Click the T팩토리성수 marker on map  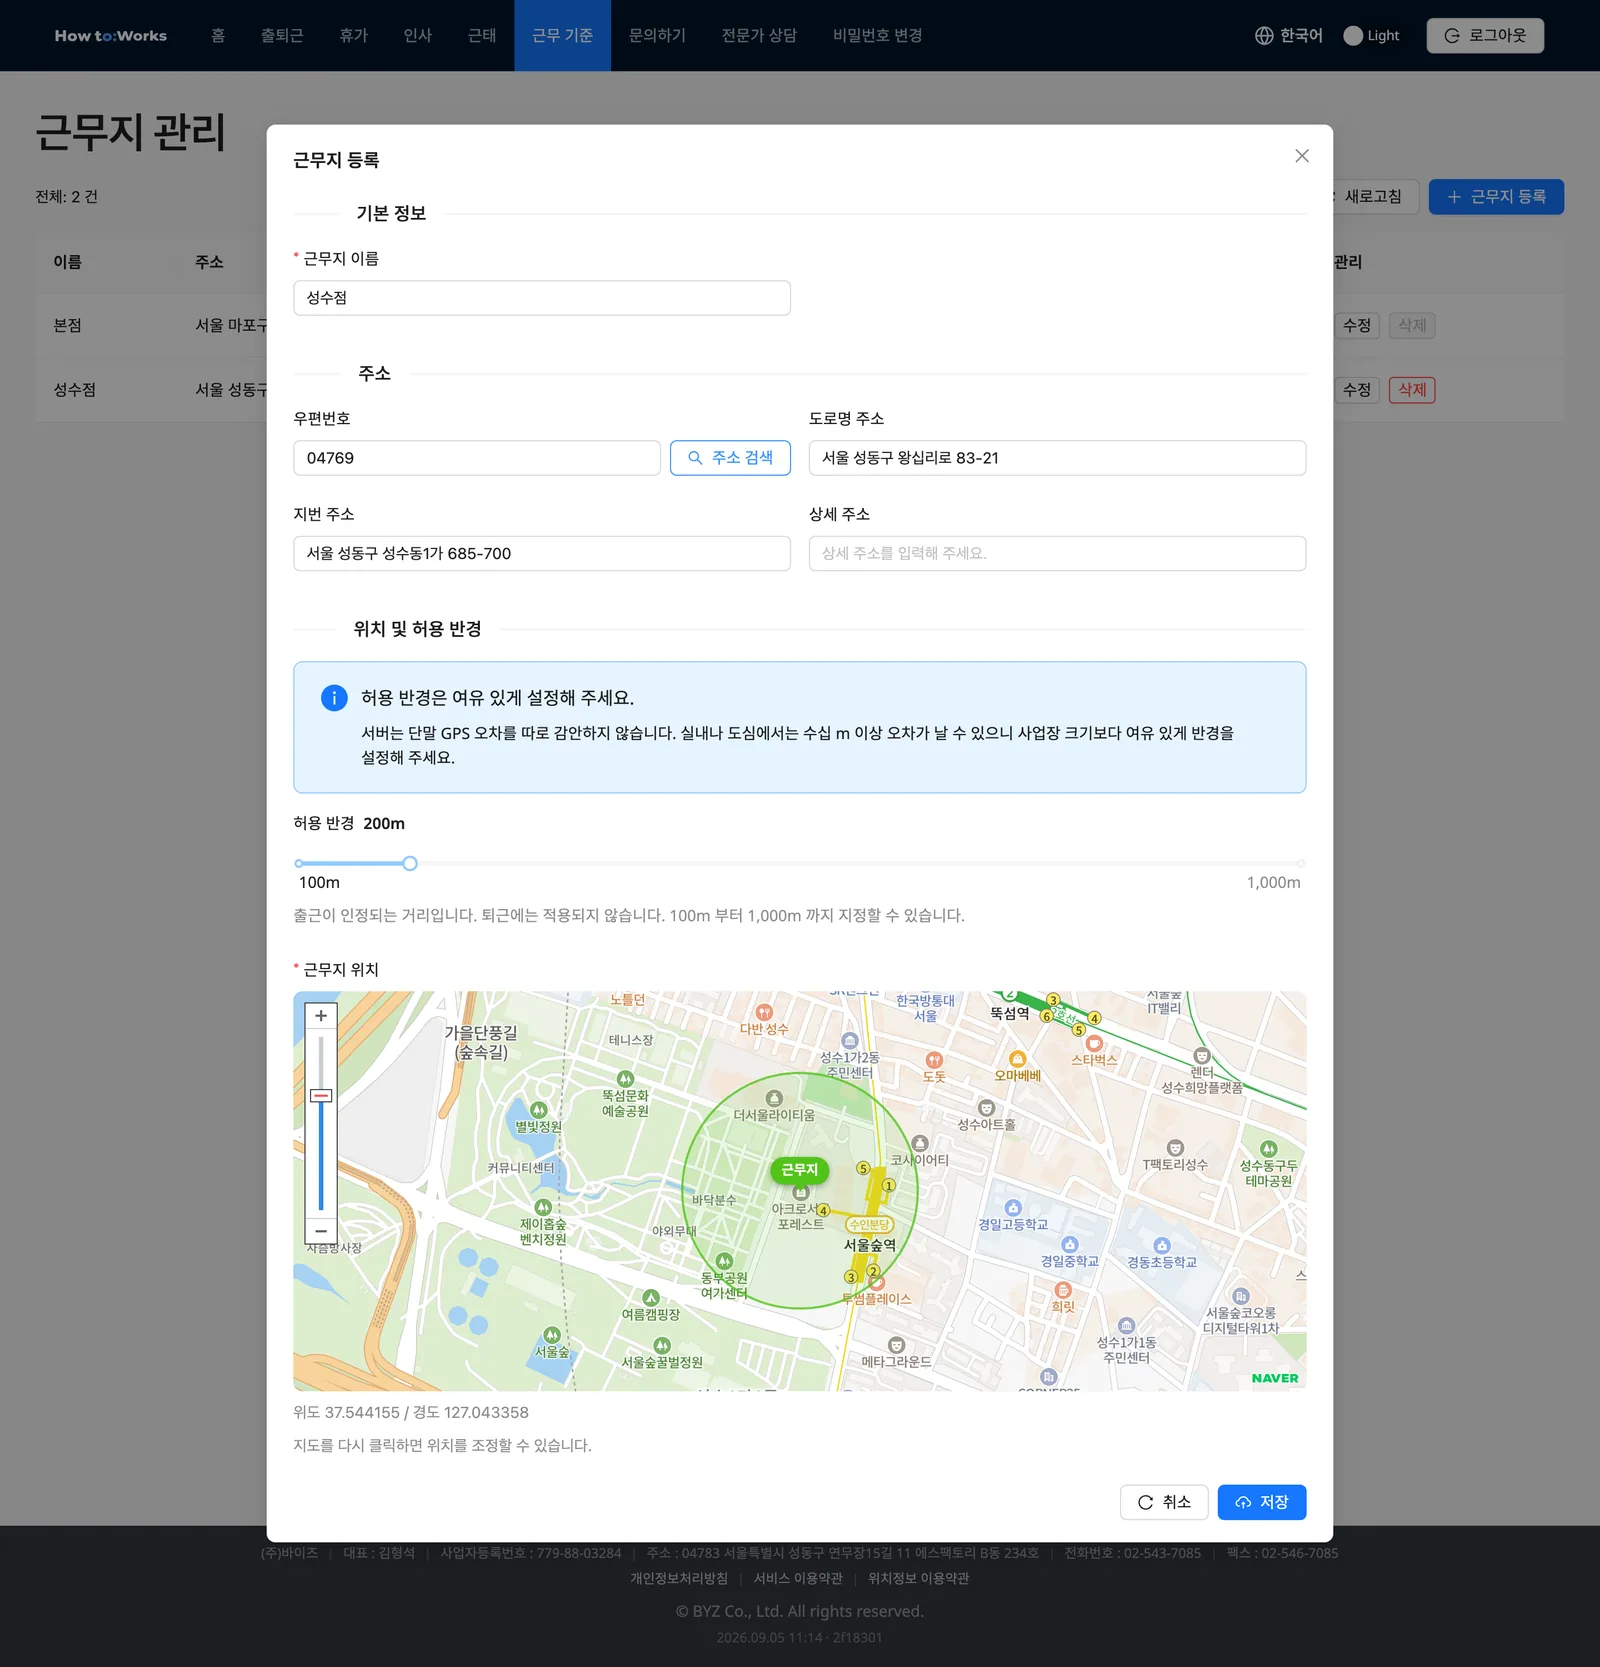[x=1176, y=1148]
